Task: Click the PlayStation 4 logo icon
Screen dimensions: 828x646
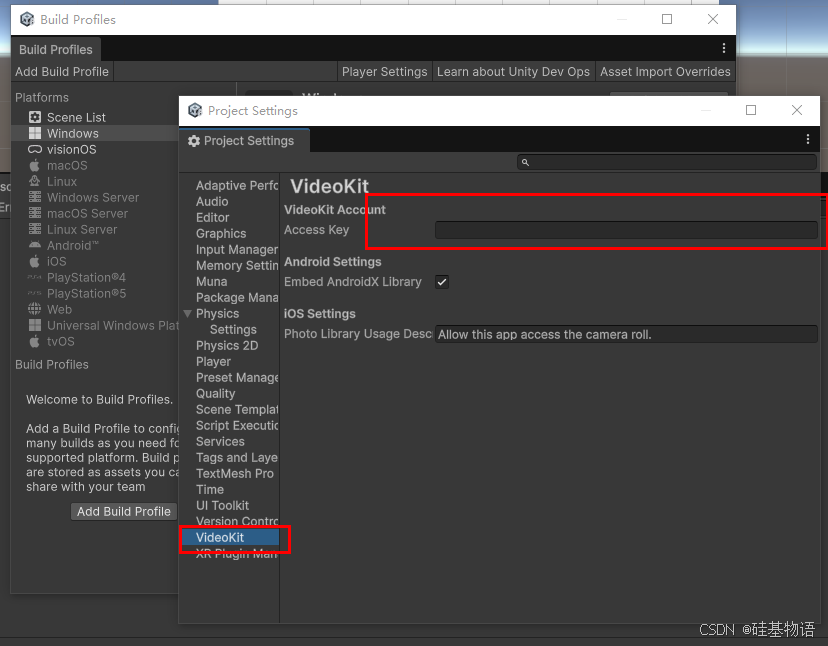Action: 35,277
